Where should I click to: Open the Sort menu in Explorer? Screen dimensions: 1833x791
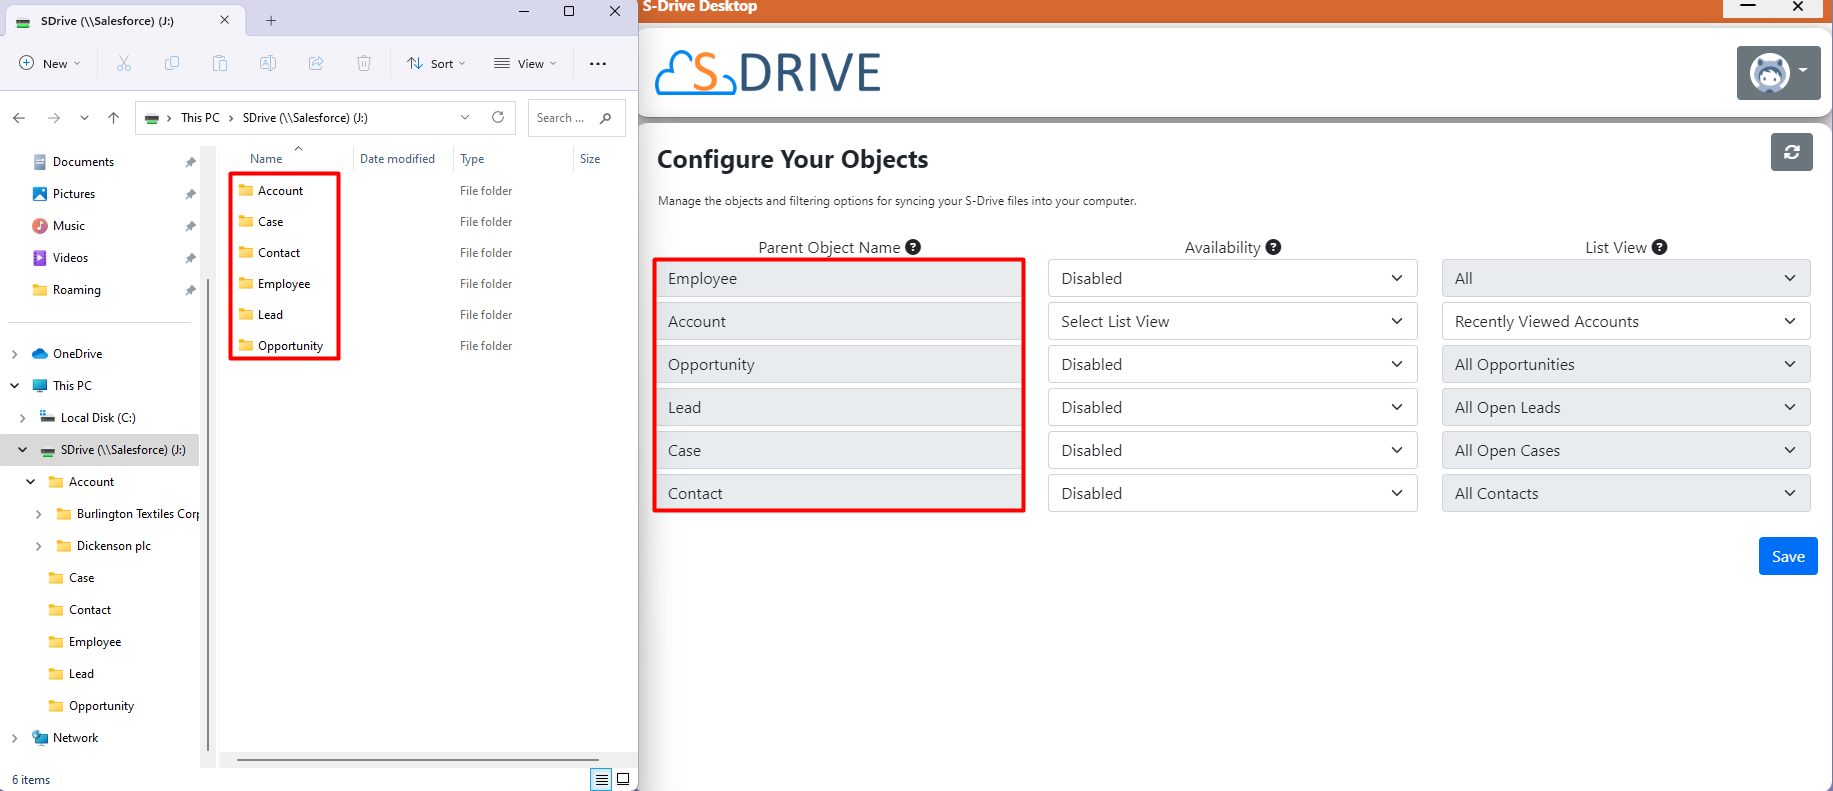[436, 63]
